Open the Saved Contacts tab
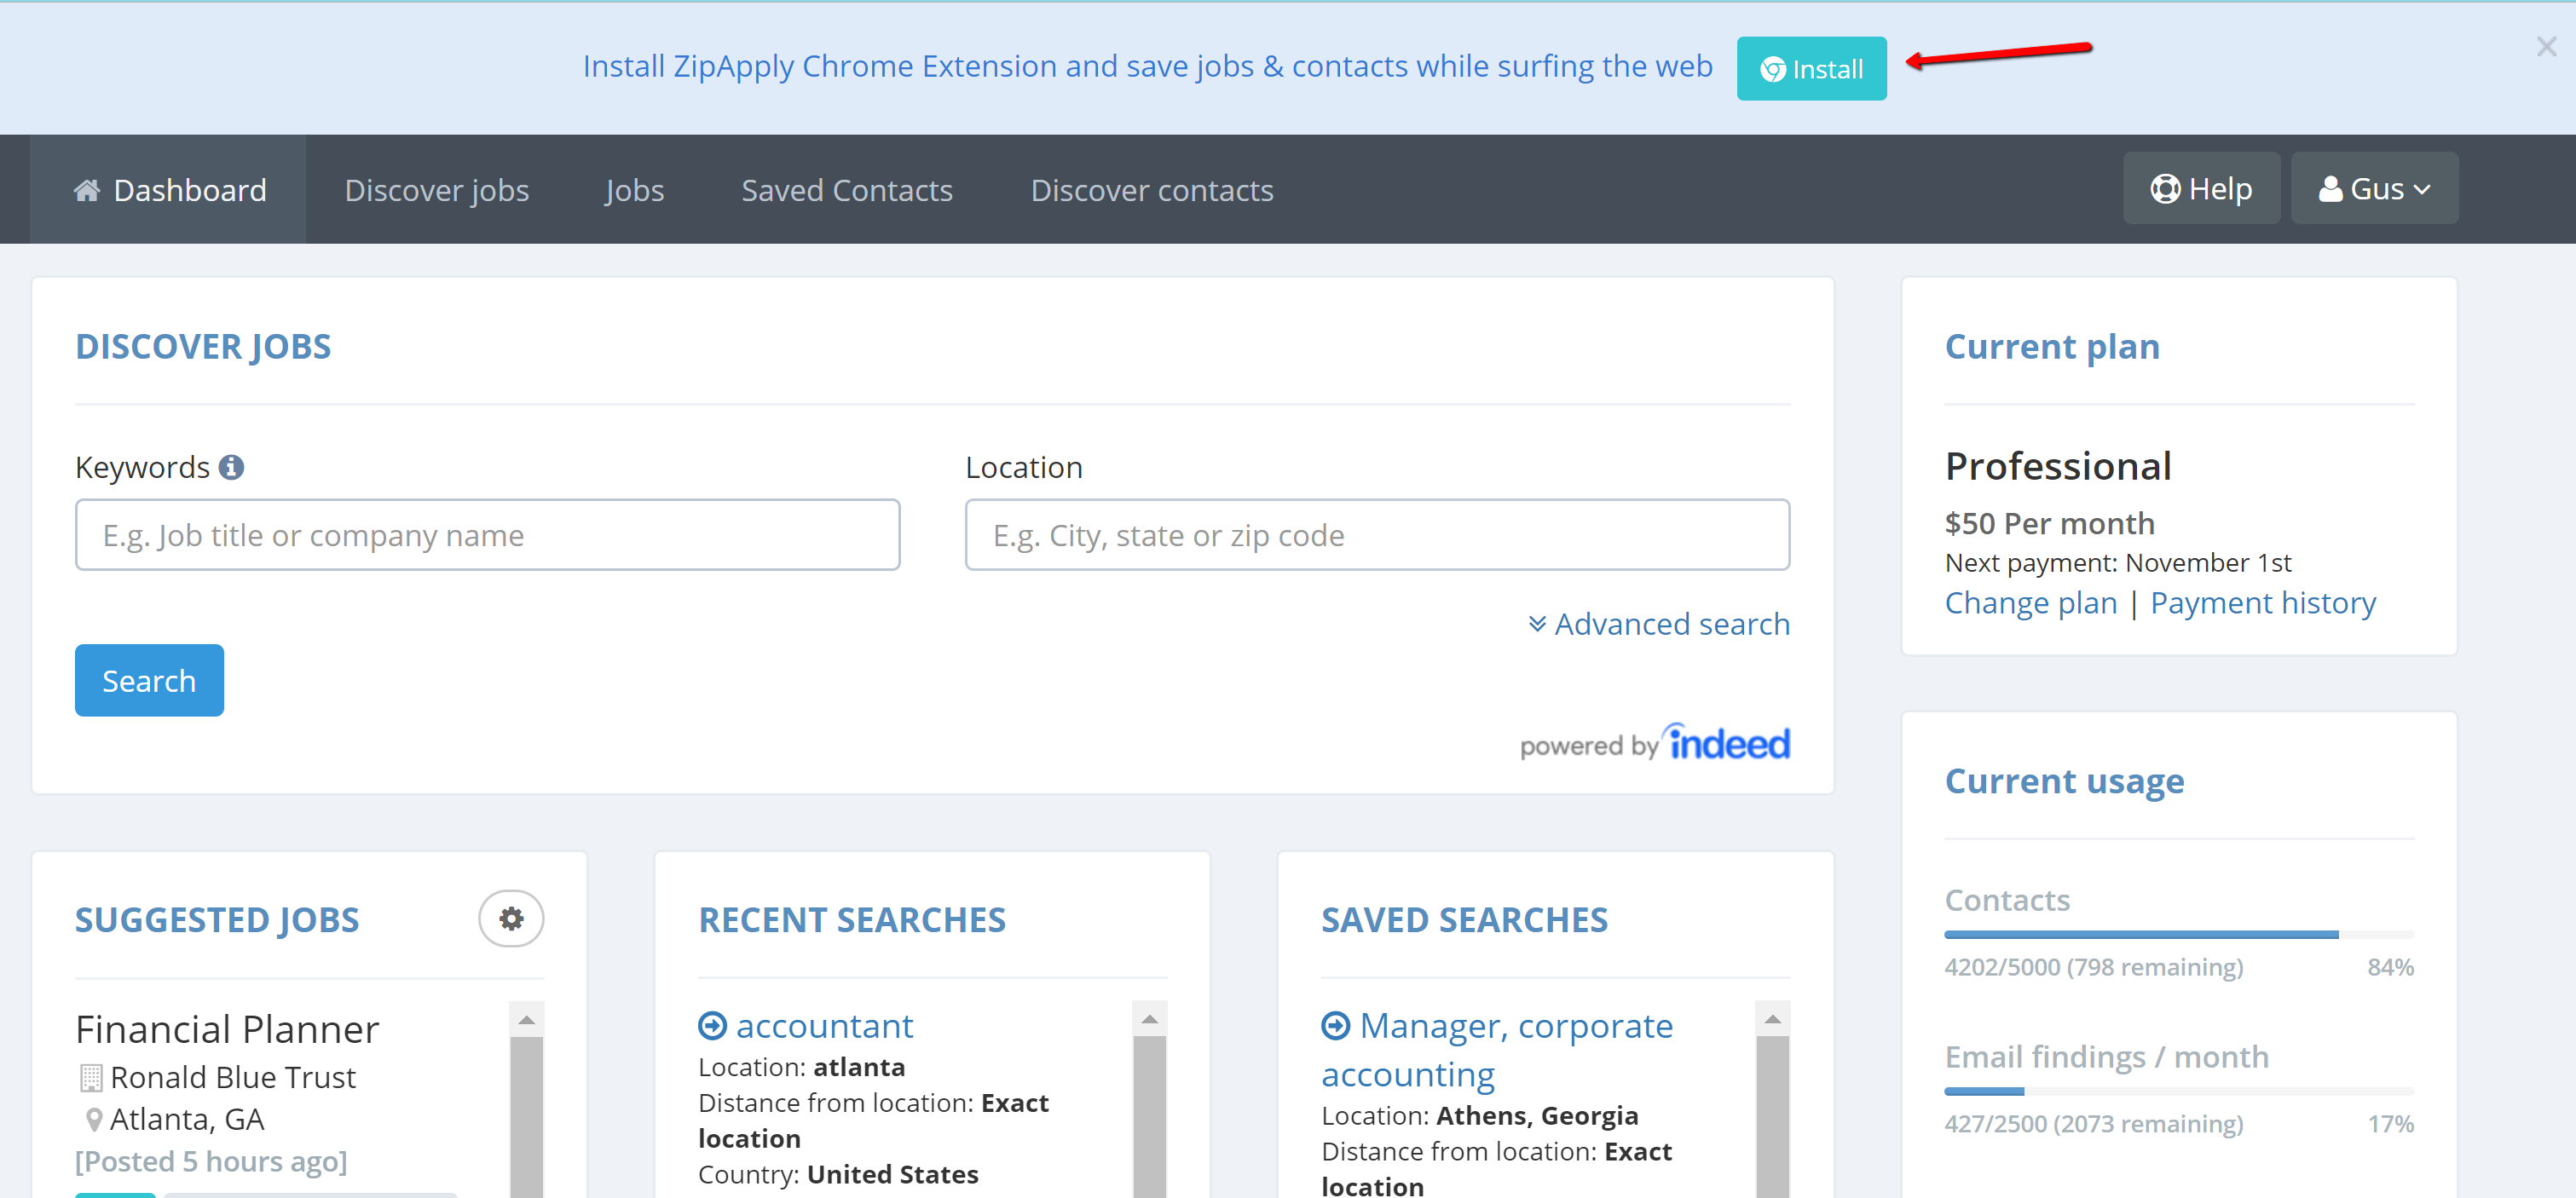 (x=846, y=190)
